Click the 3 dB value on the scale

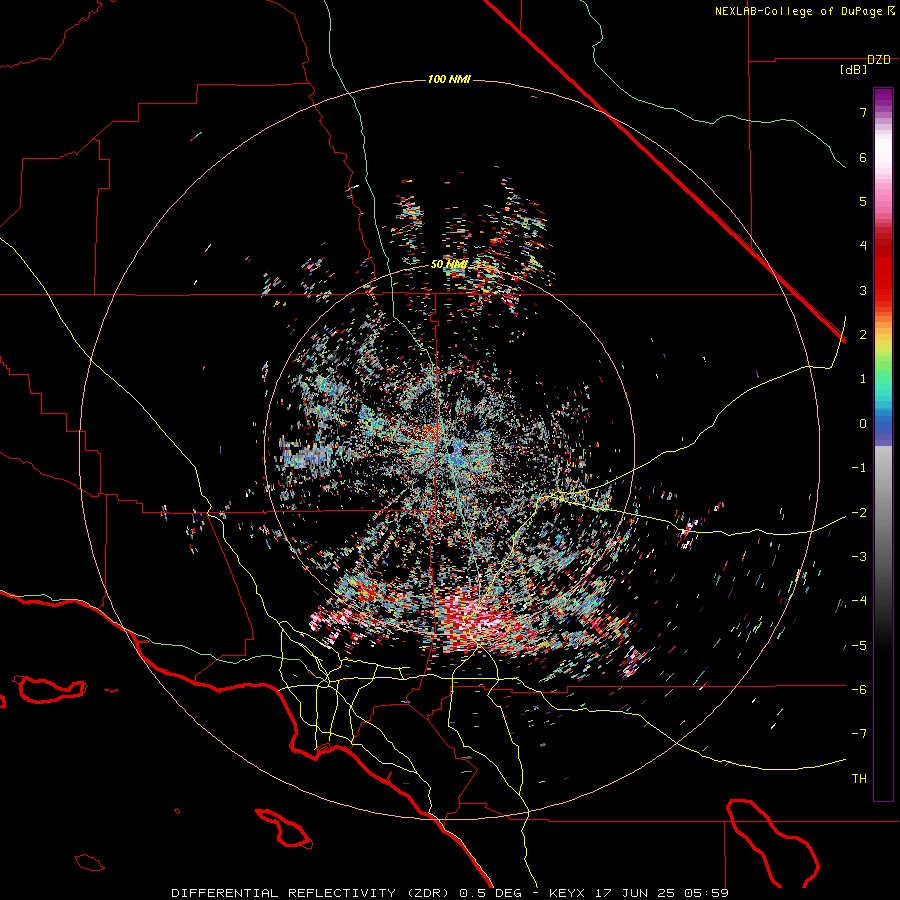pos(863,290)
